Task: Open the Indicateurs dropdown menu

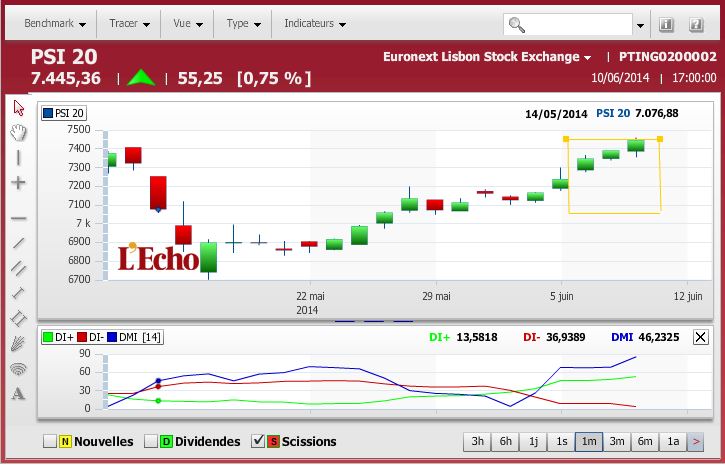Action: point(315,24)
